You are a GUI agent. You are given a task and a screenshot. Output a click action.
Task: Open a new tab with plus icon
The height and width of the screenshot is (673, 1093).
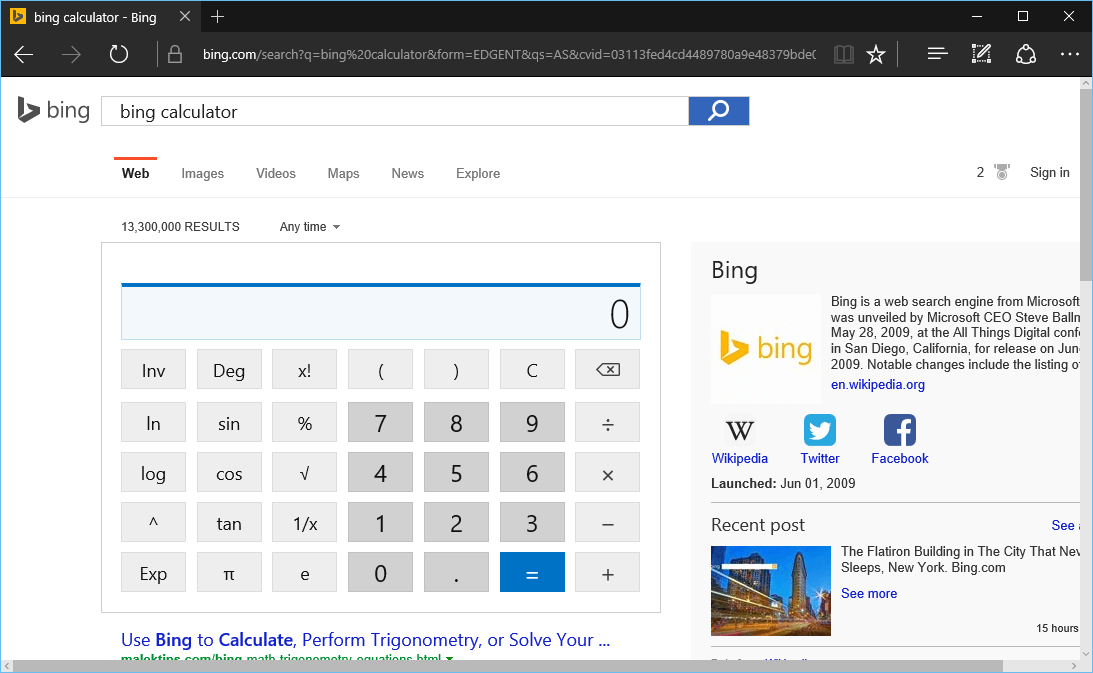pyautogui.click(x=217, y=17)
